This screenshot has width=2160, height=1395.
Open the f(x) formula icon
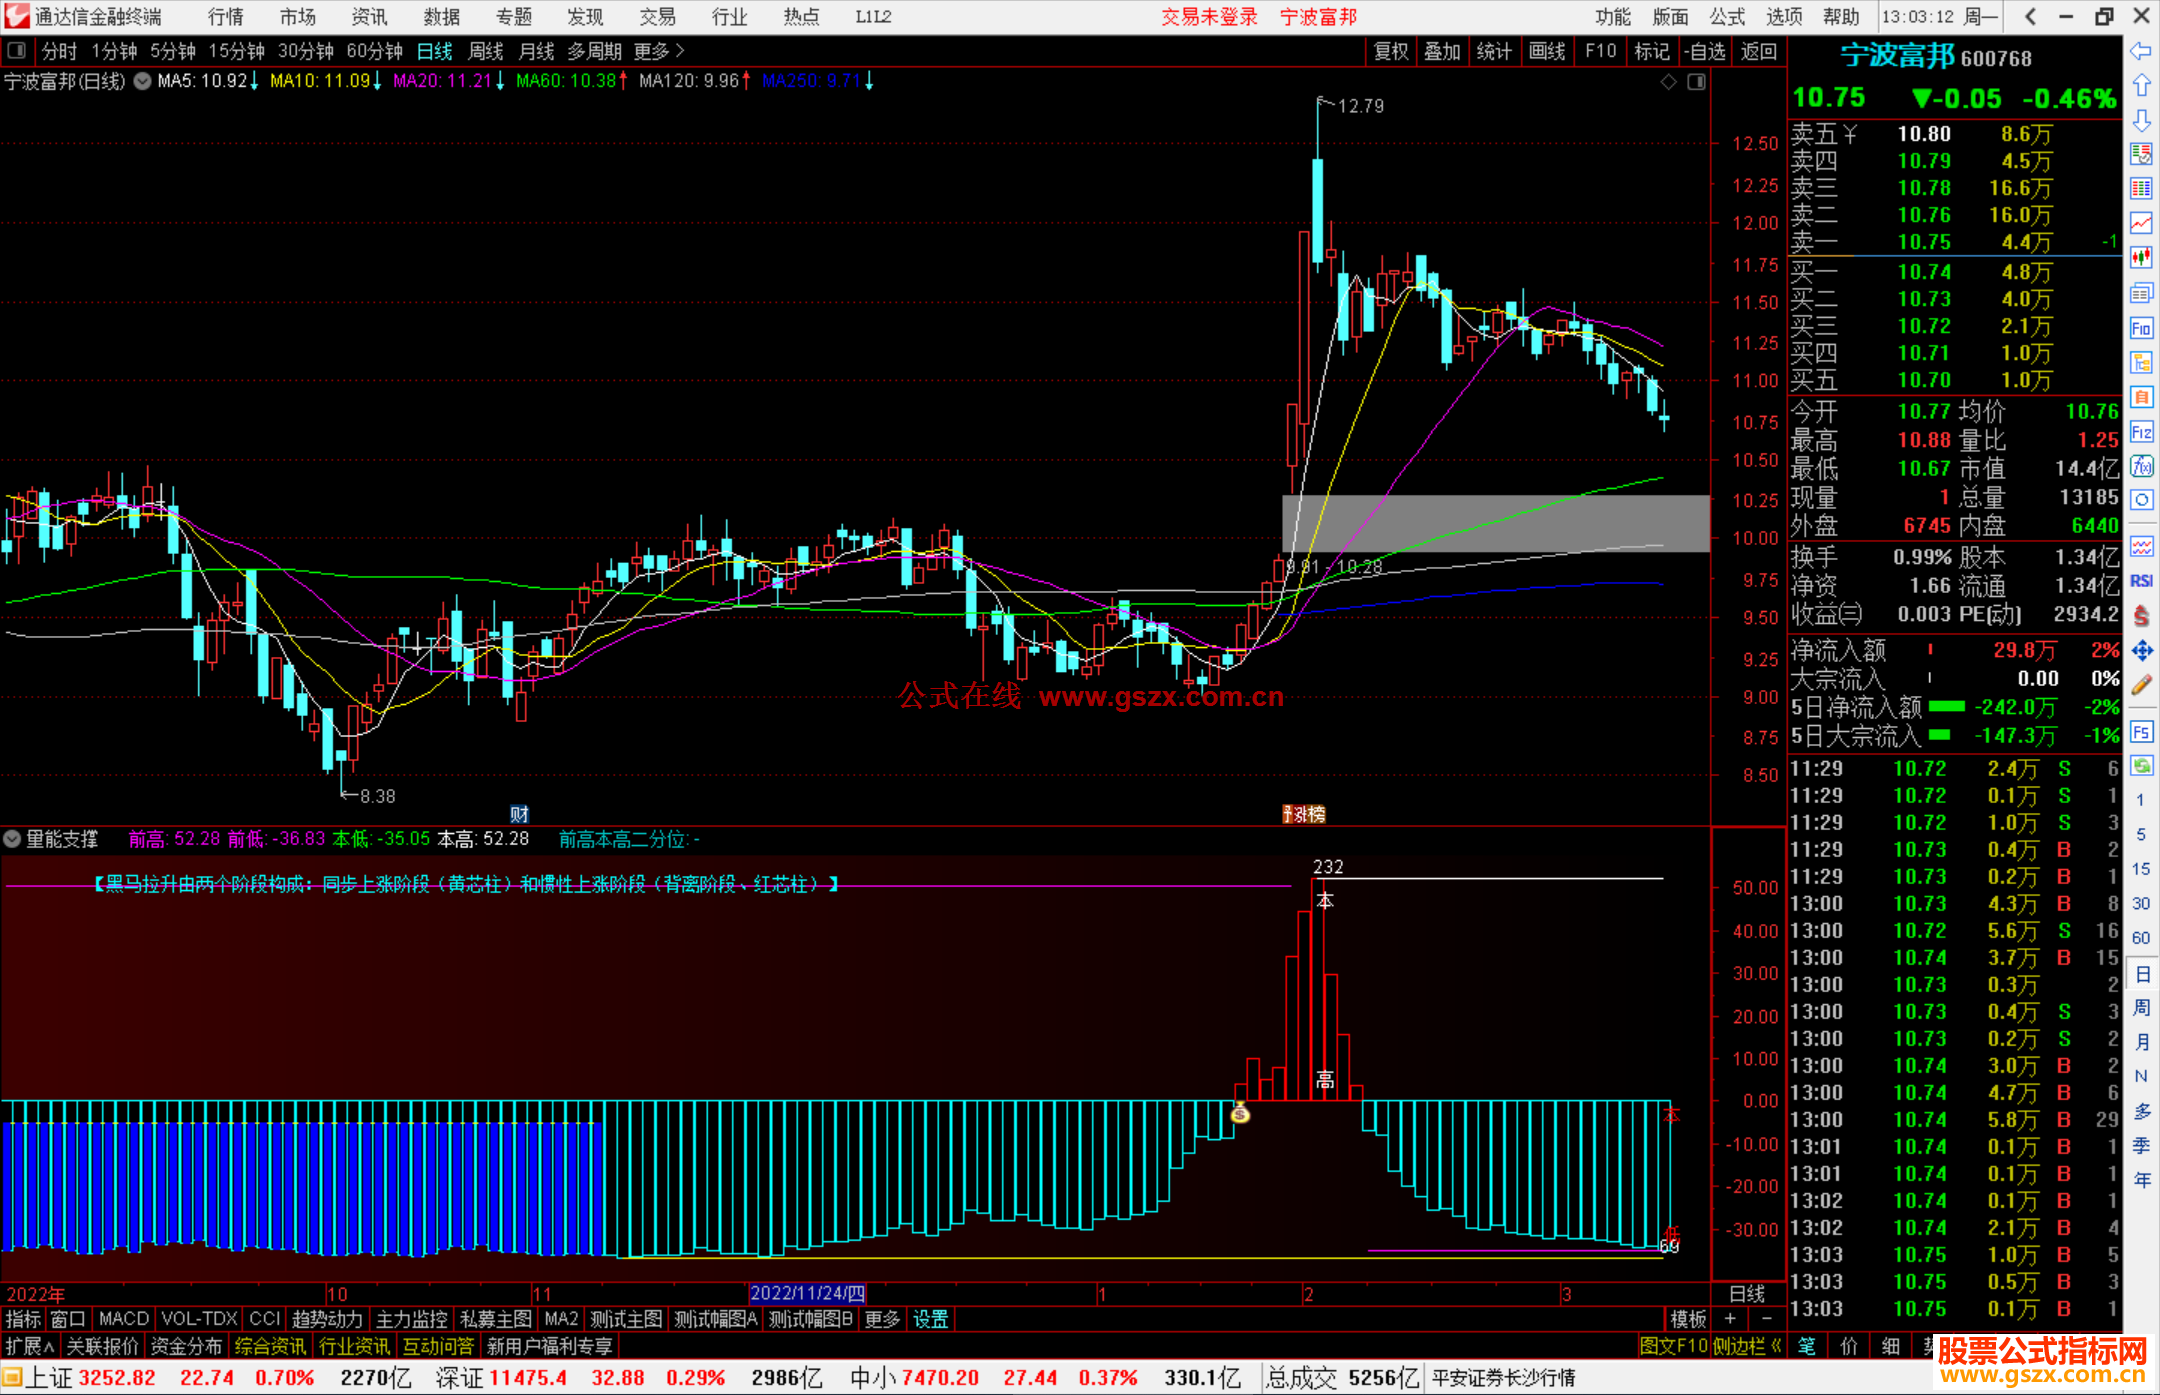click(2141, 466)
